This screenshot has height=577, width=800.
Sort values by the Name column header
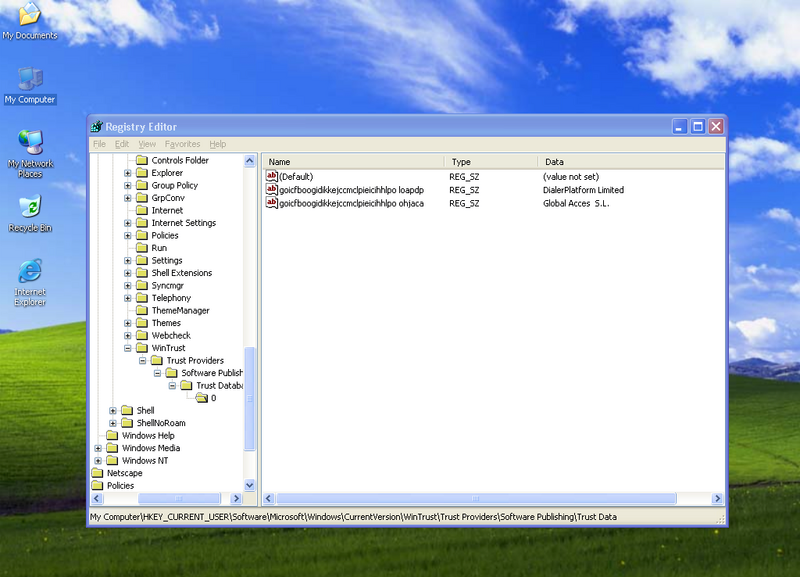click(354, 162)
